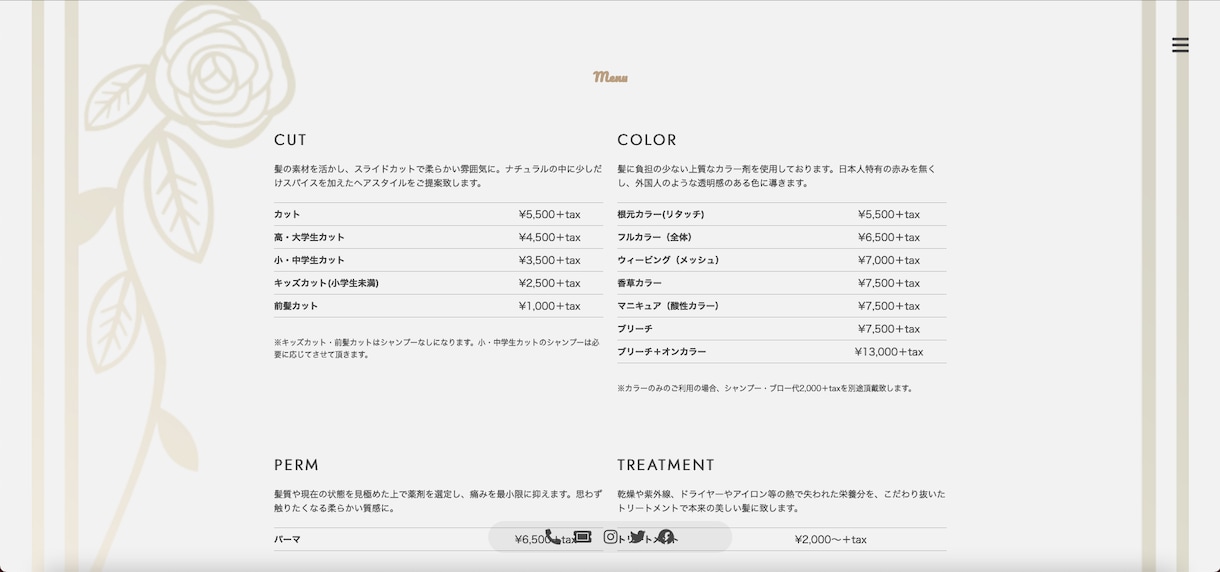Click the カット row label
The height and width of the screenshot is (572, 1220).
(x=287, y=214)
